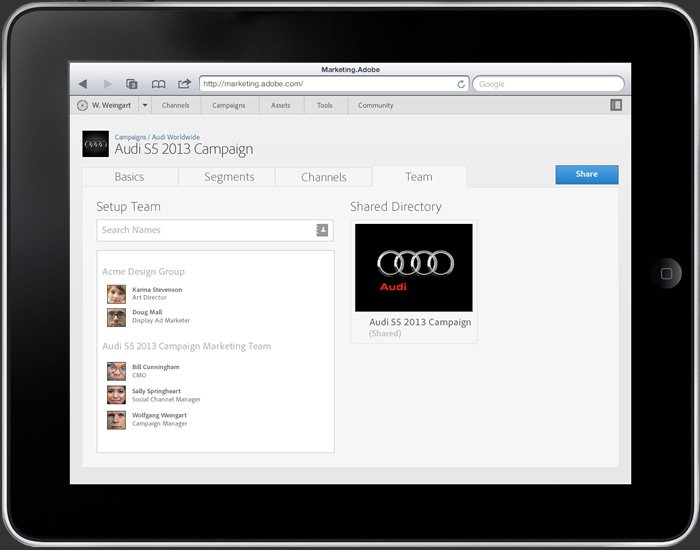The height and width of the screenshot is (550, 700).
Task: Click the name Wolfgang Weingart
Action: (159, 415)
